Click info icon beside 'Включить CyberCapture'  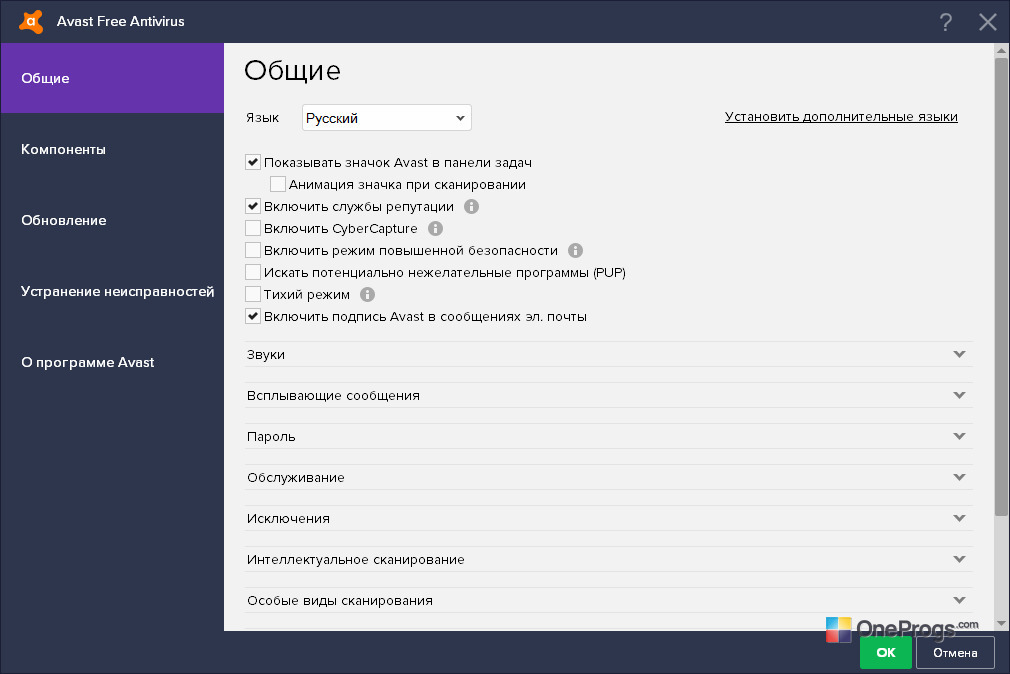[x=435, y=229]
